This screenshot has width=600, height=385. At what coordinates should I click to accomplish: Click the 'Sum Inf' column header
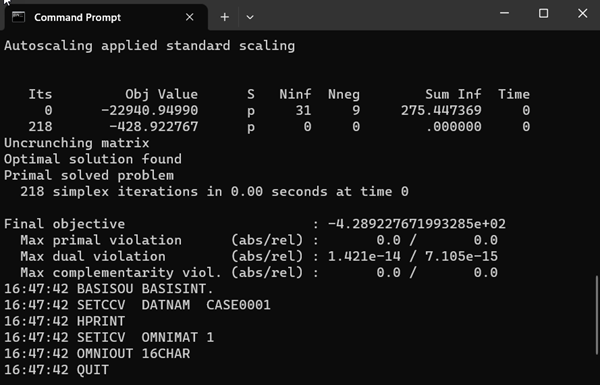tap(453, 95)
